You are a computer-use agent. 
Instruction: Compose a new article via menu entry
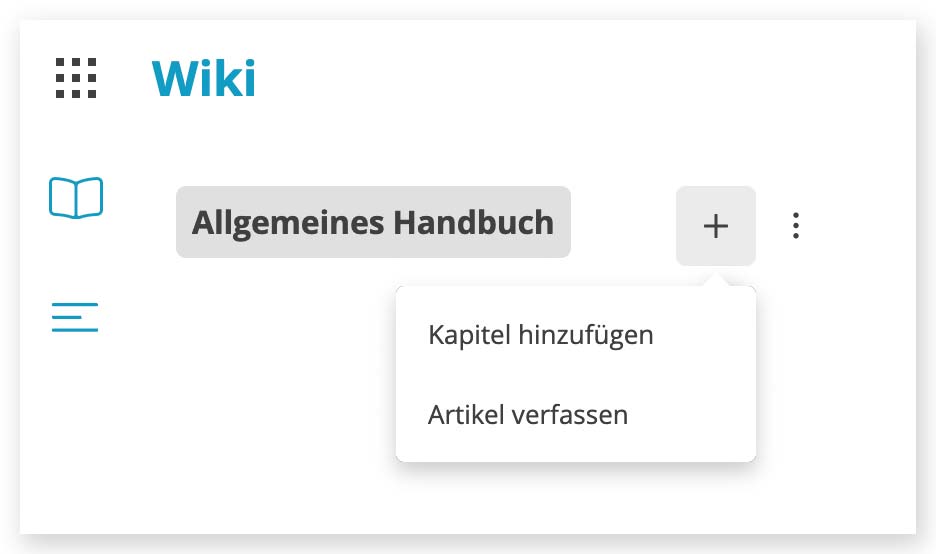[528, 415]
